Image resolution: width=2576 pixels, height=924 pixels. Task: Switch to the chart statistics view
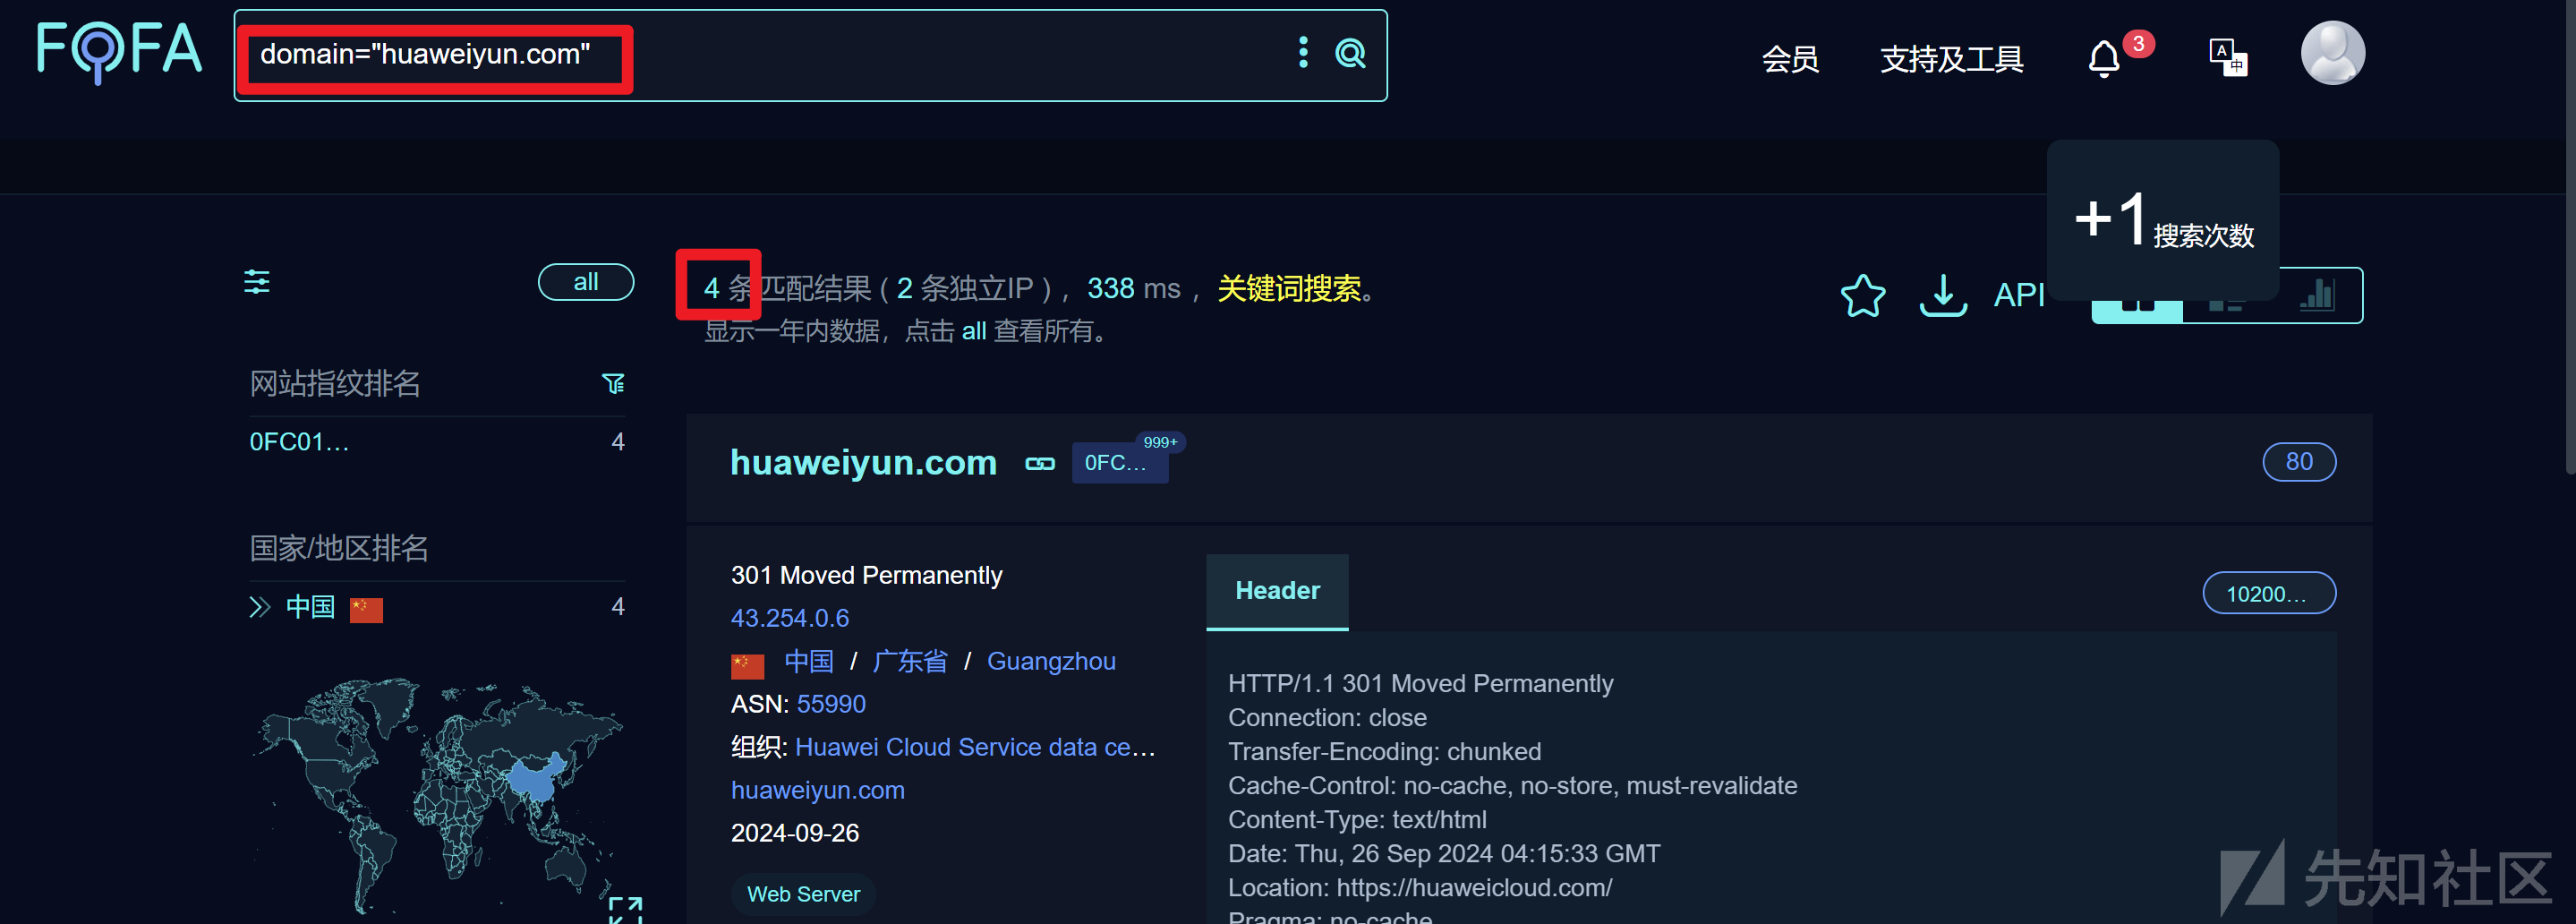point(2317,296)
